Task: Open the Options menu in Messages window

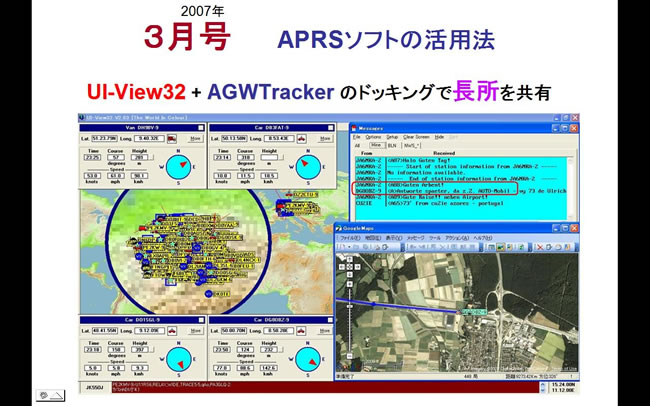Action: tap(373, 137)
